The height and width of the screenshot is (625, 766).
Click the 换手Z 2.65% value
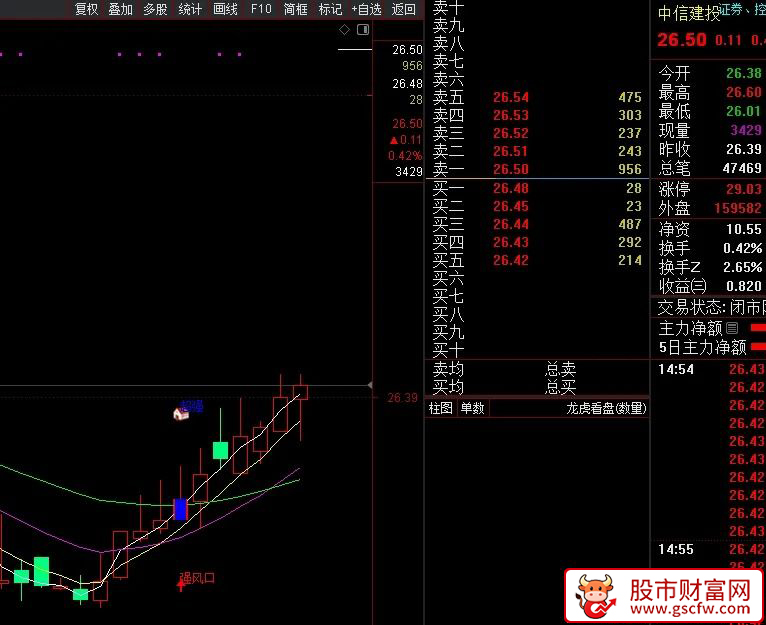click(743, 267)
